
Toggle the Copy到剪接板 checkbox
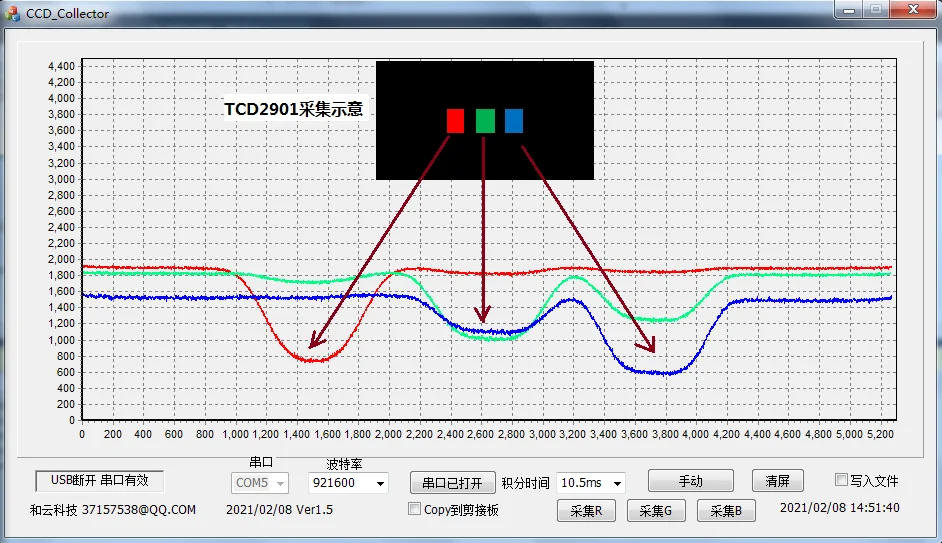(414, 509)
